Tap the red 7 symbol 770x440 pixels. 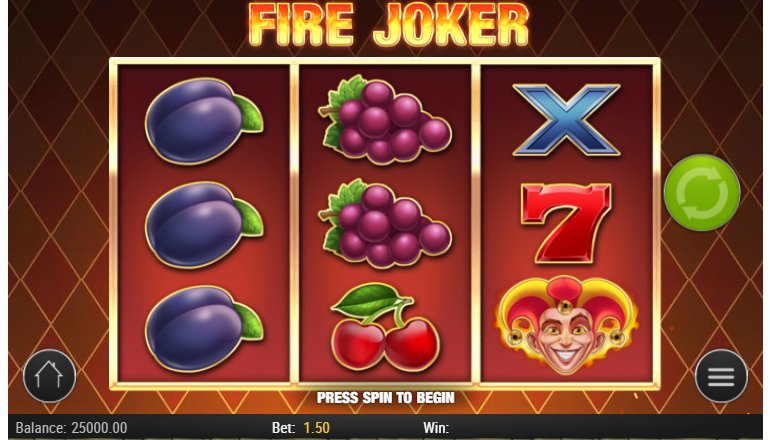click(x=566, y=223)
